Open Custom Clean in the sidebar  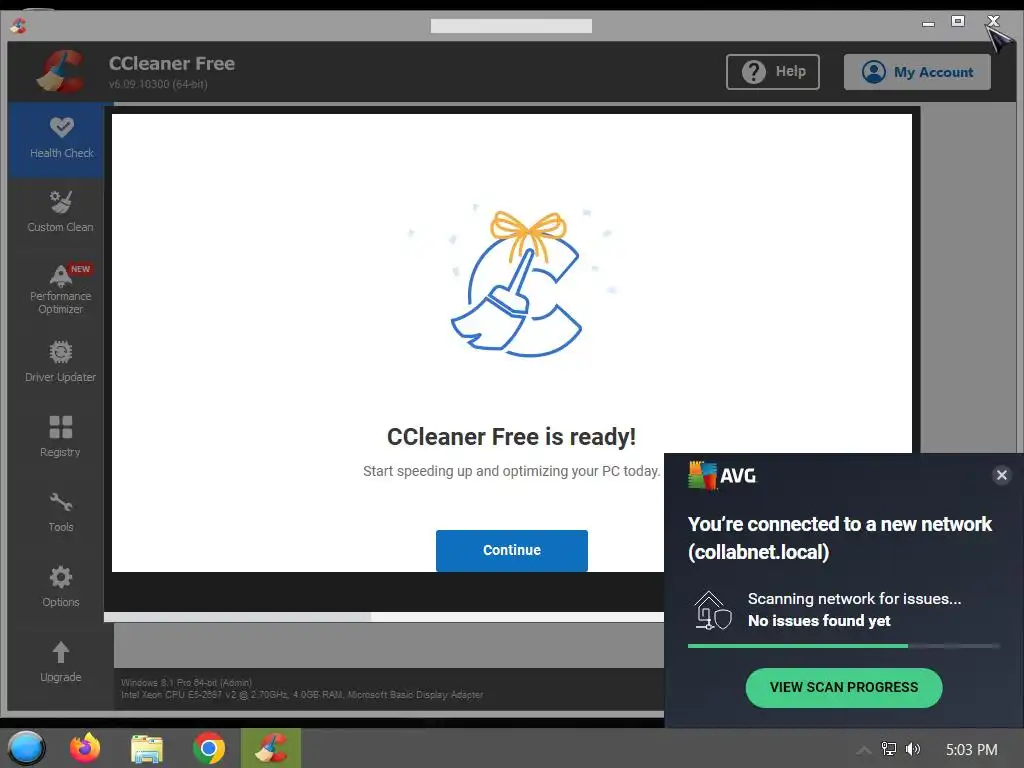coord(60,212)
